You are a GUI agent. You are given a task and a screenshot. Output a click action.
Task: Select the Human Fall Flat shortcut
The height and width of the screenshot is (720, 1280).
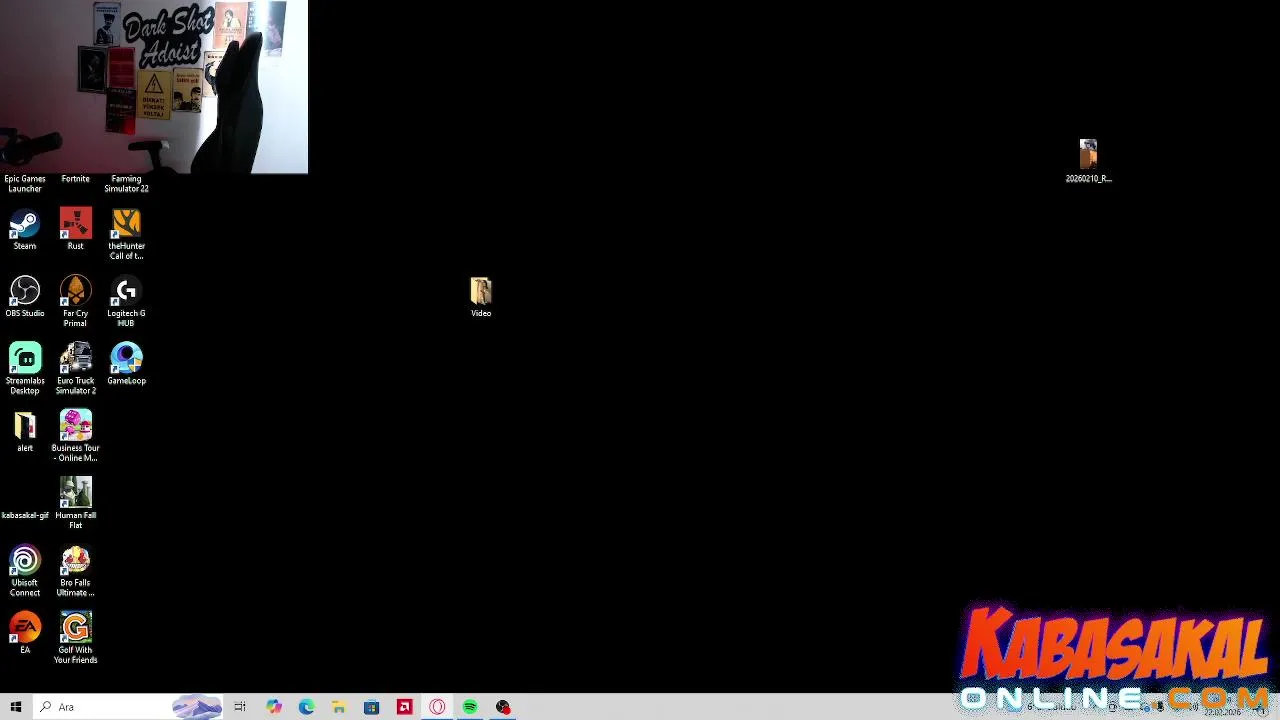(x=75, y=503)
